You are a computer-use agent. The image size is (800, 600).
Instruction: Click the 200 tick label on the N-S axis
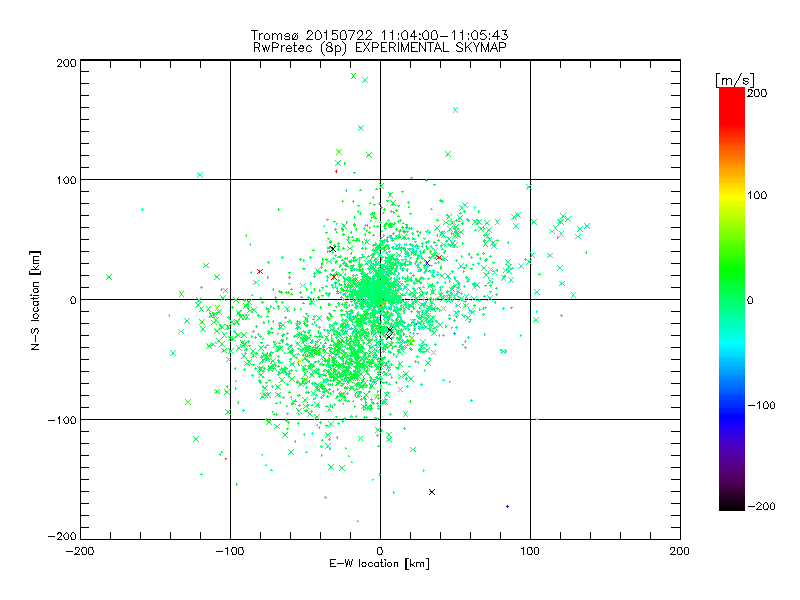point(66,63)
